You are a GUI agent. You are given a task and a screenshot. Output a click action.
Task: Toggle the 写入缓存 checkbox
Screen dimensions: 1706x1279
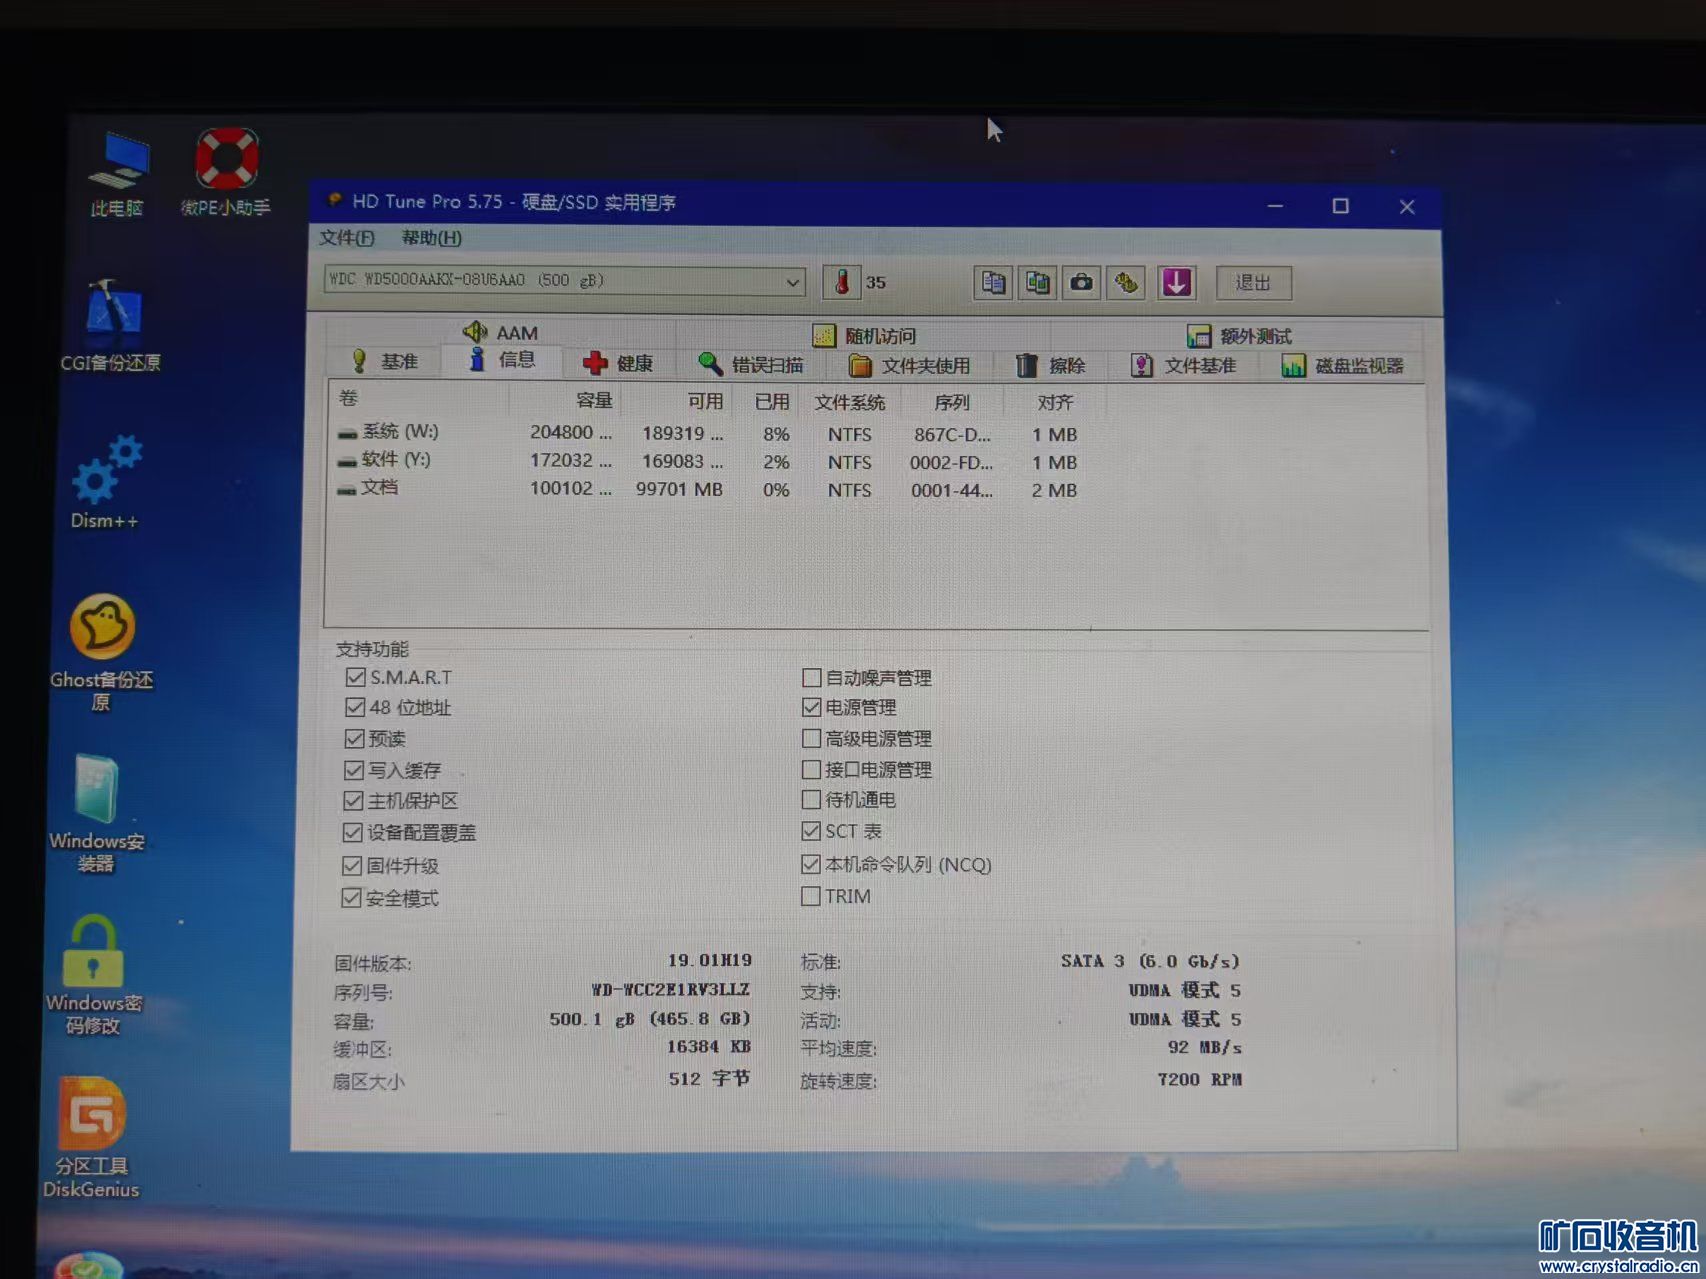click(x=354, y=769)
